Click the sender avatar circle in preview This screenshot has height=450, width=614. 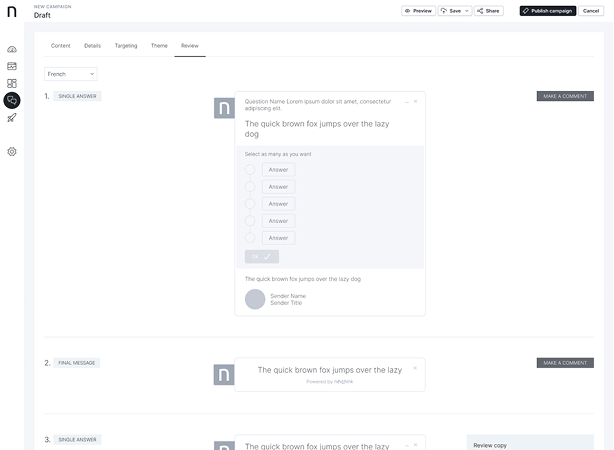[x=255, y=299]
